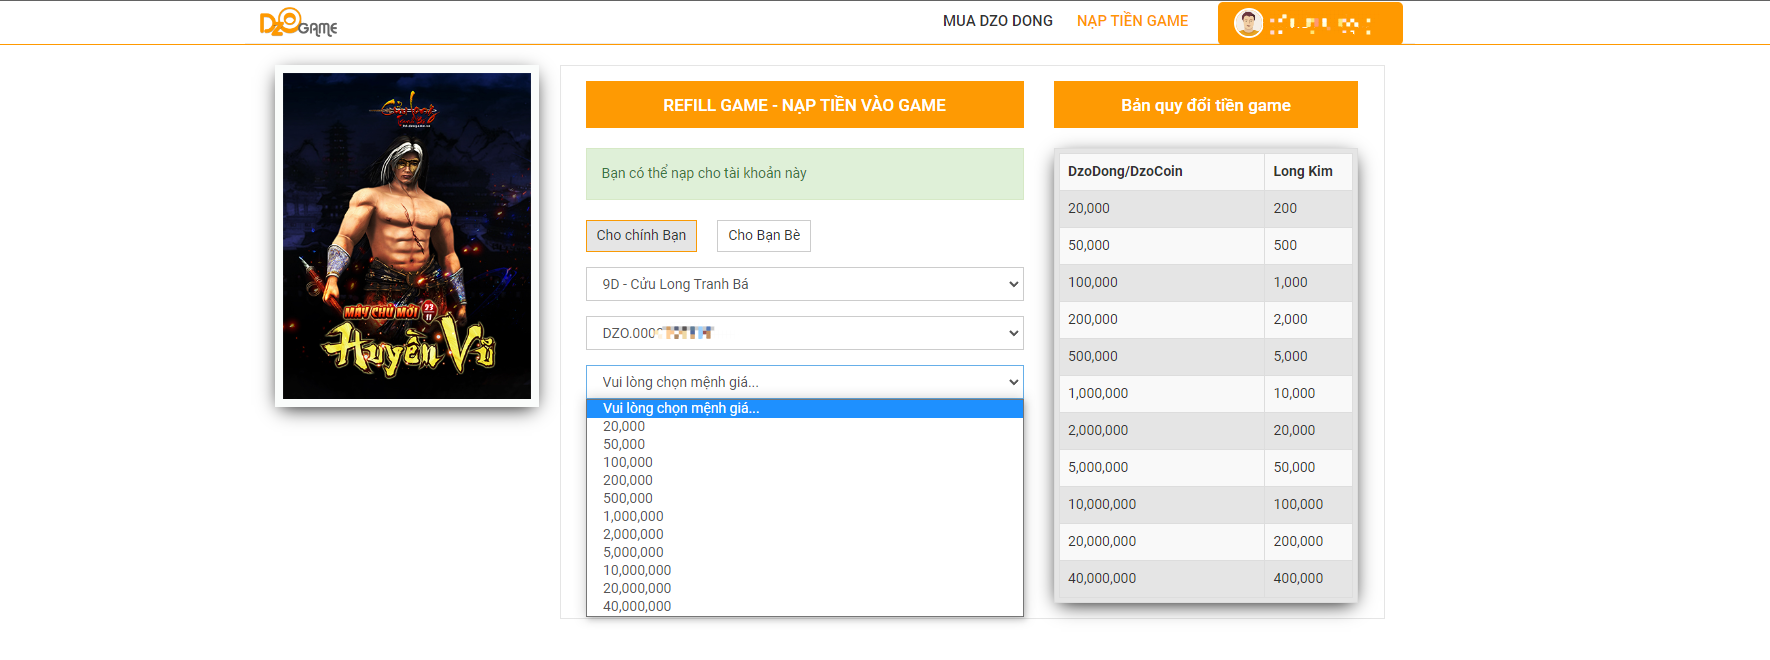Pick 2,000,000 from the denomination list
Screen dimensions: 1770x660
point(805,534)
